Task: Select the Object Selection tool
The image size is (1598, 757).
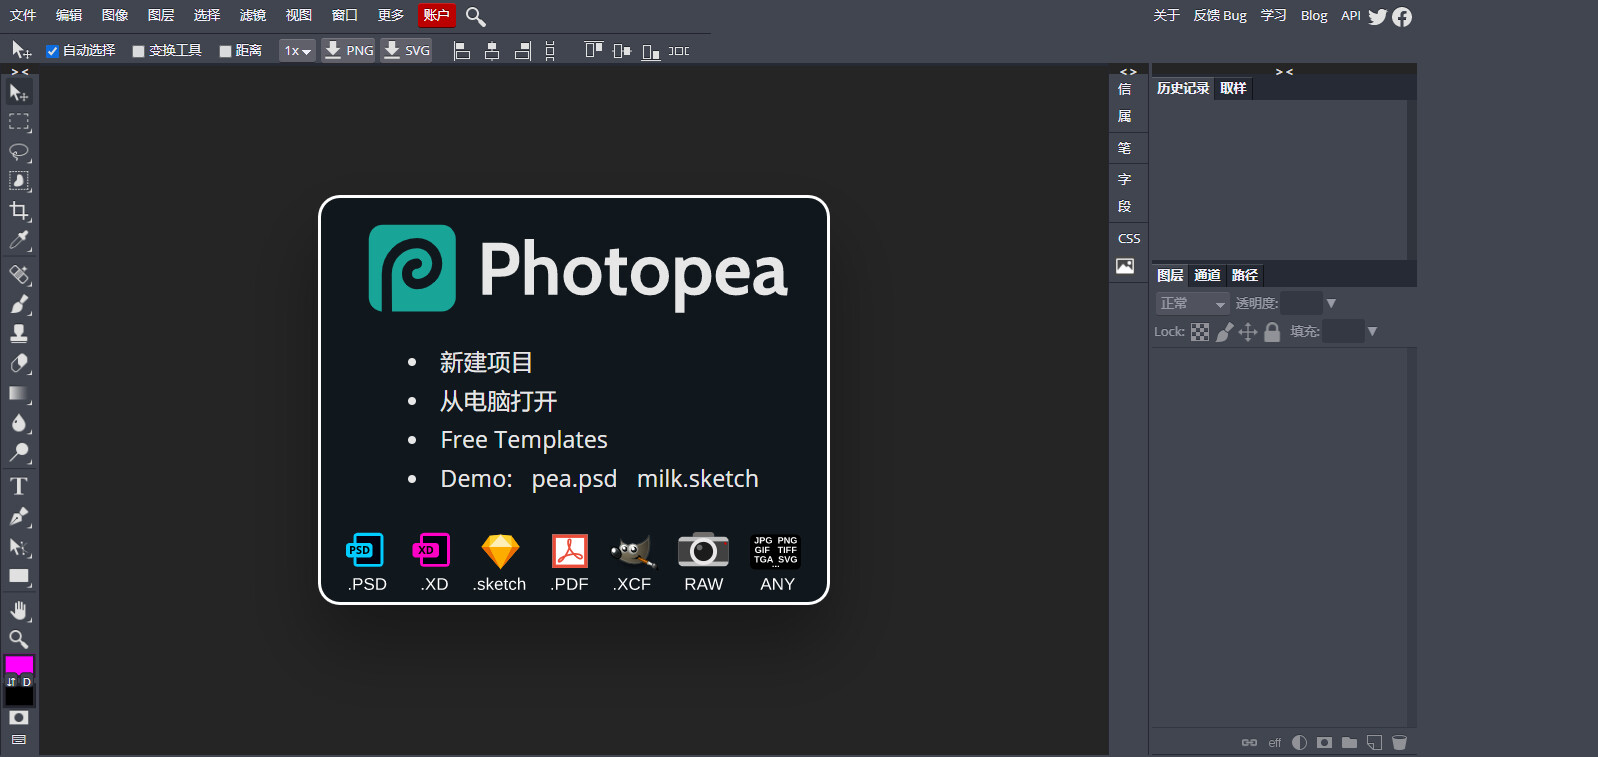Action: pos(19,181)
